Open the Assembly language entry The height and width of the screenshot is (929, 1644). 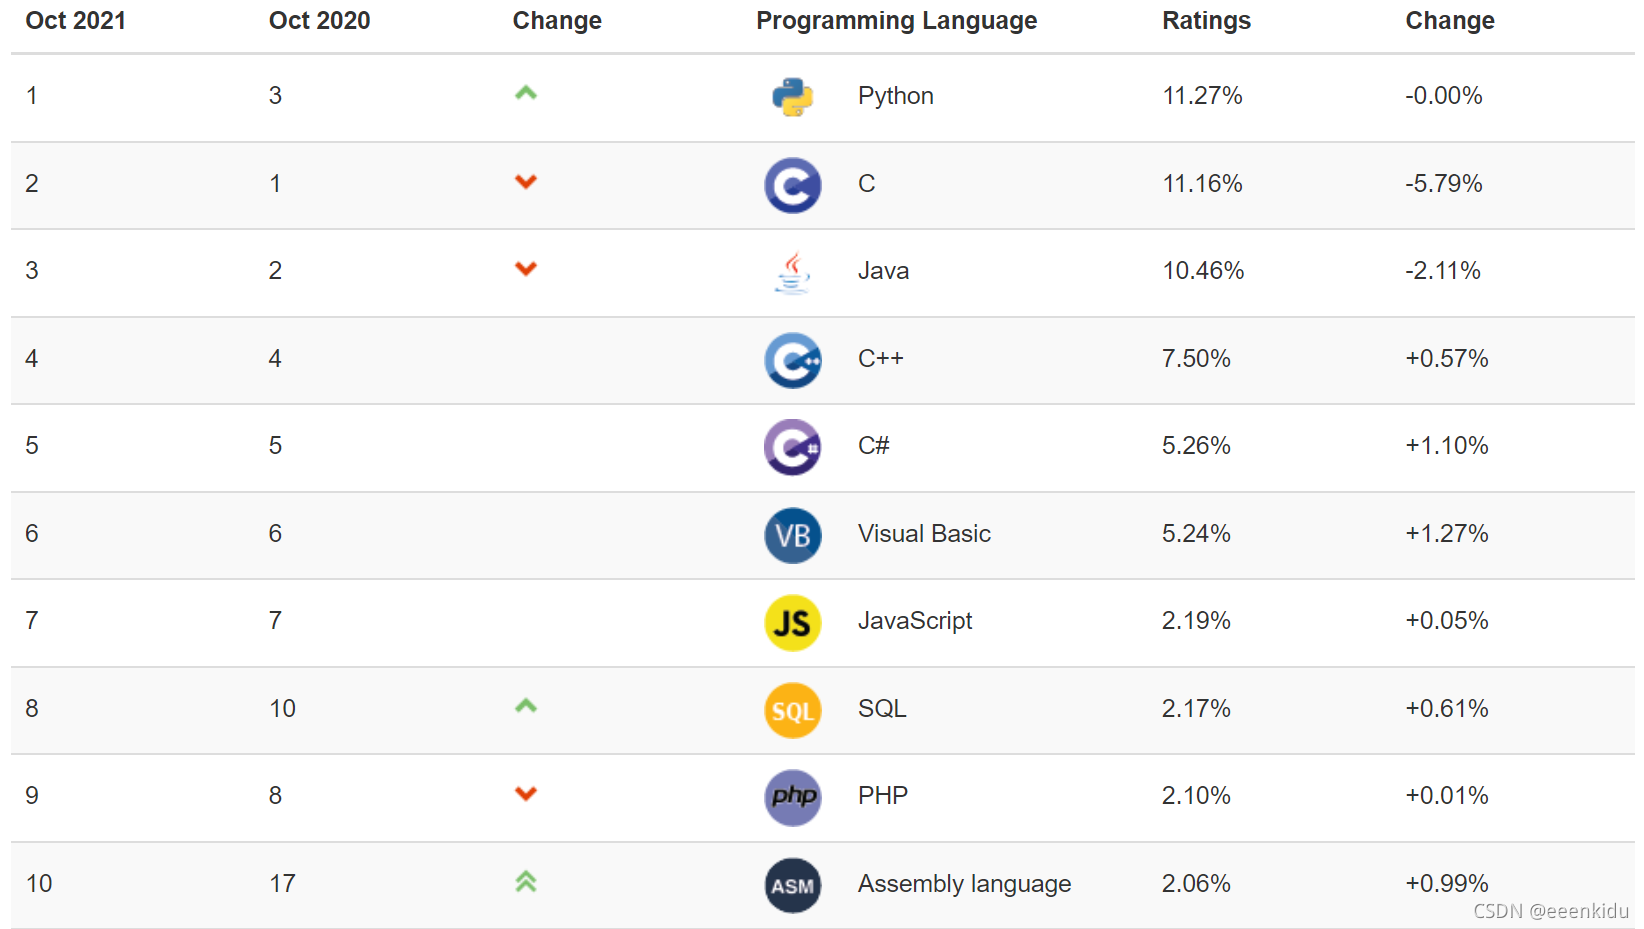(964, 884)
